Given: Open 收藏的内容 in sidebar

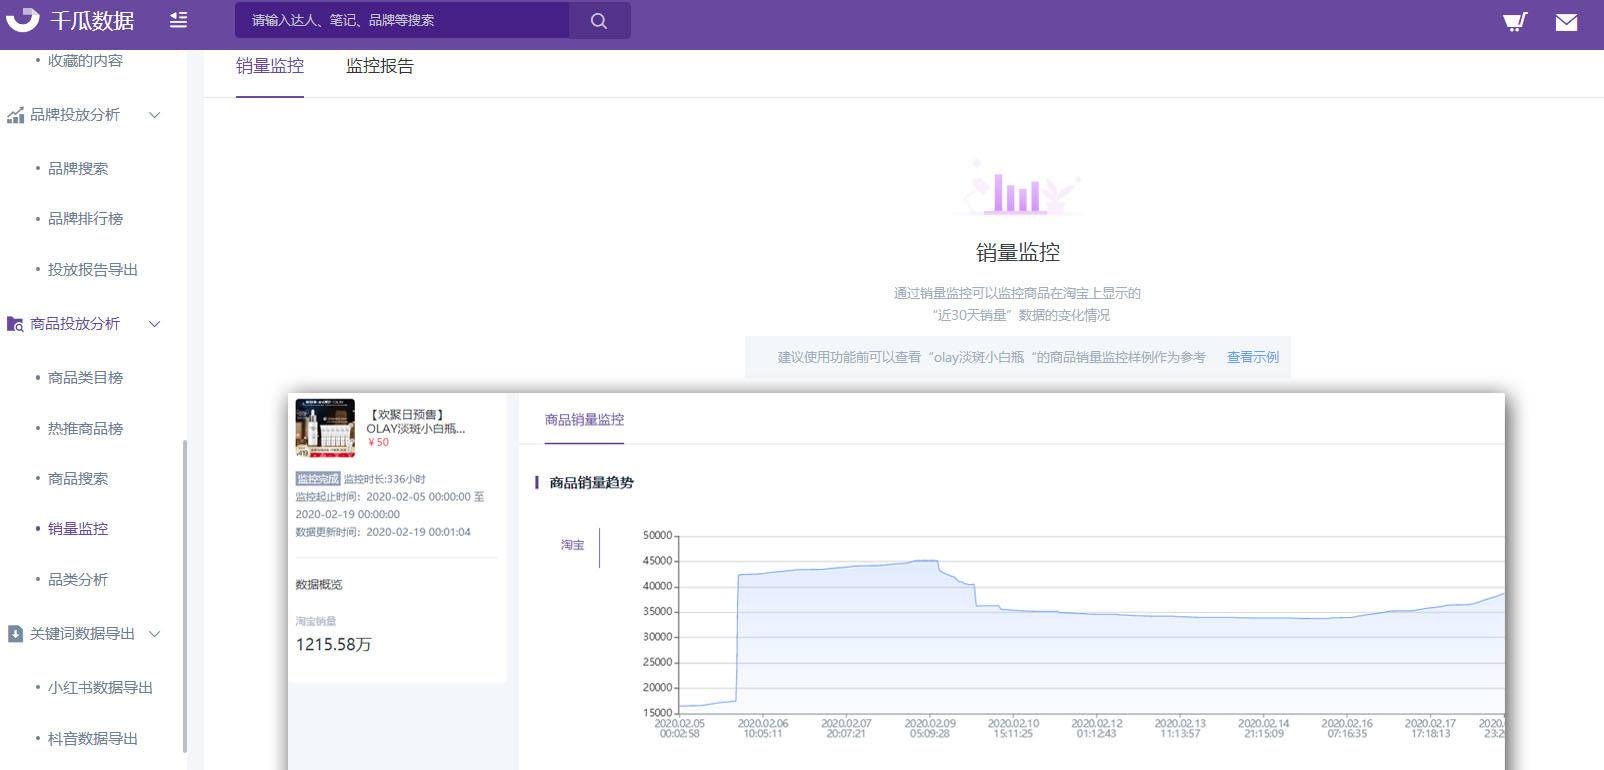Looking at the screenshot, I should coord(85,61).
